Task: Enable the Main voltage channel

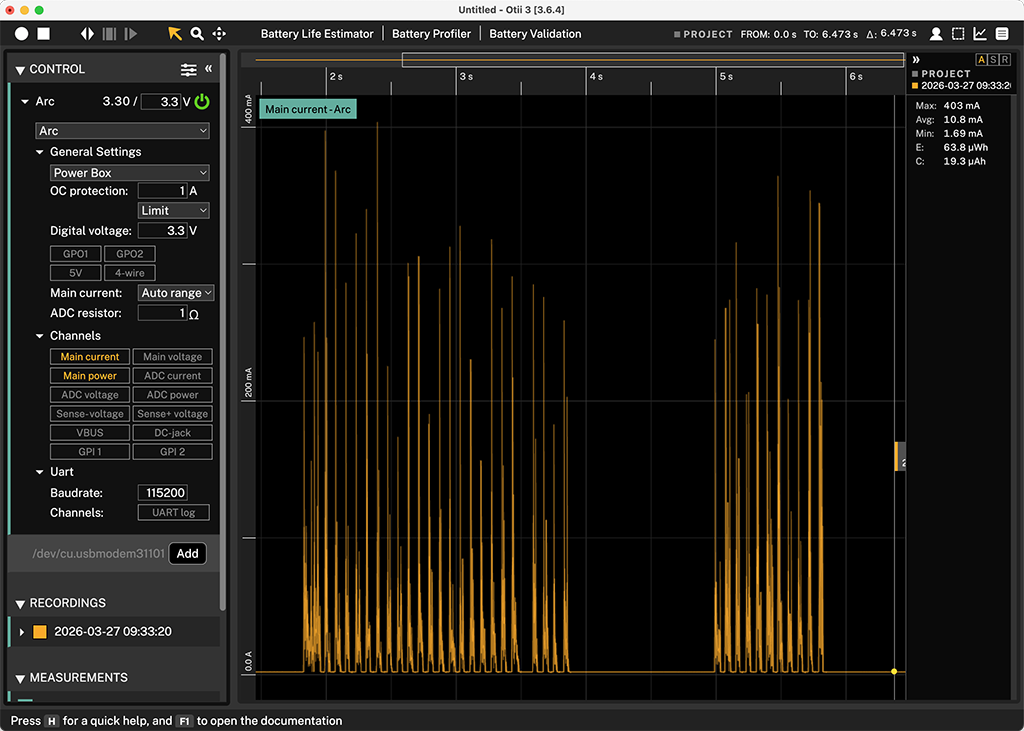Action: (172, 357)
